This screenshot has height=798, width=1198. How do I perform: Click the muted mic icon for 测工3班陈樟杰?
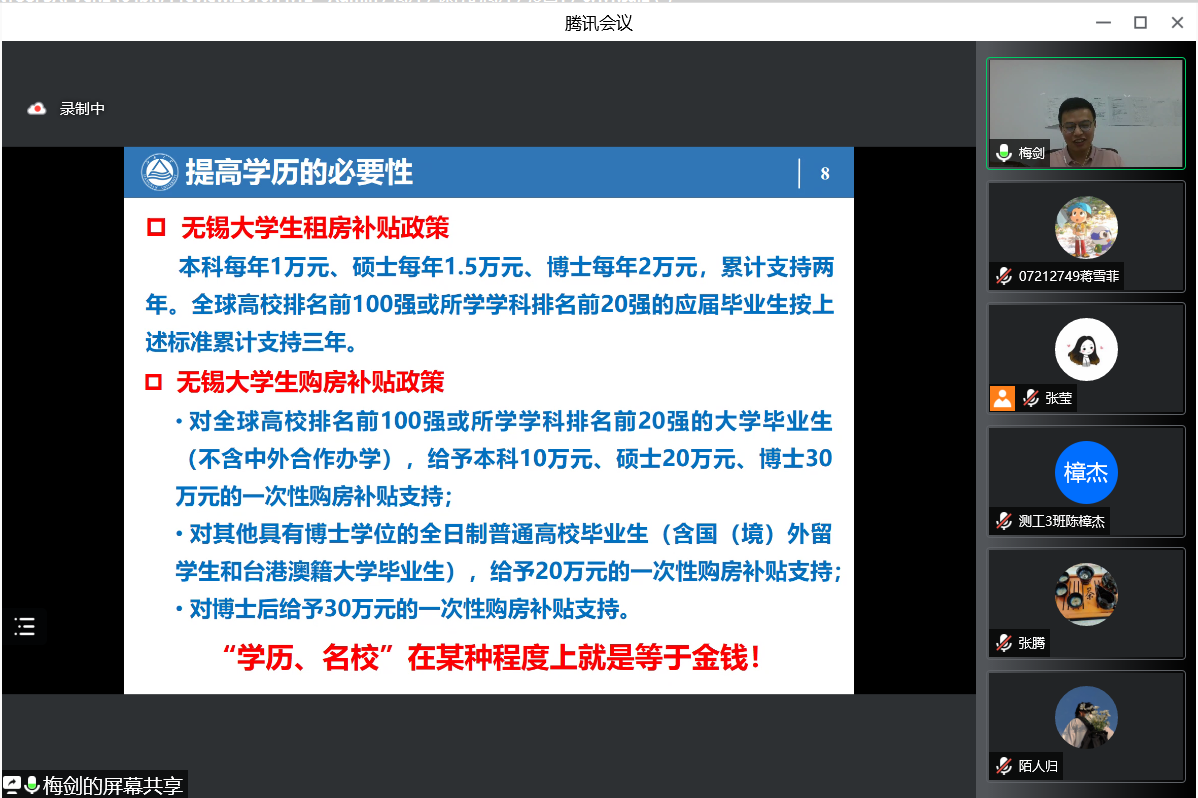click(x=1004, y=521)
